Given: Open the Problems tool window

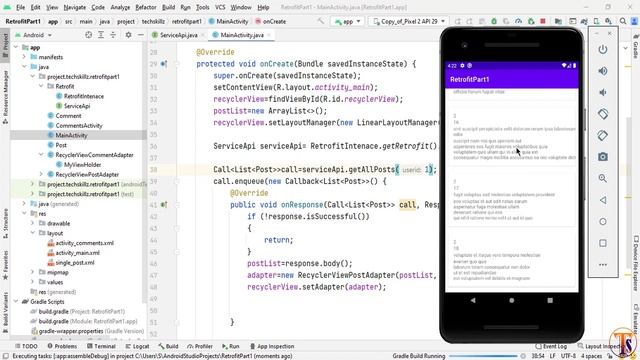Looking at the screenshot, I should click(x=62, y=346).
